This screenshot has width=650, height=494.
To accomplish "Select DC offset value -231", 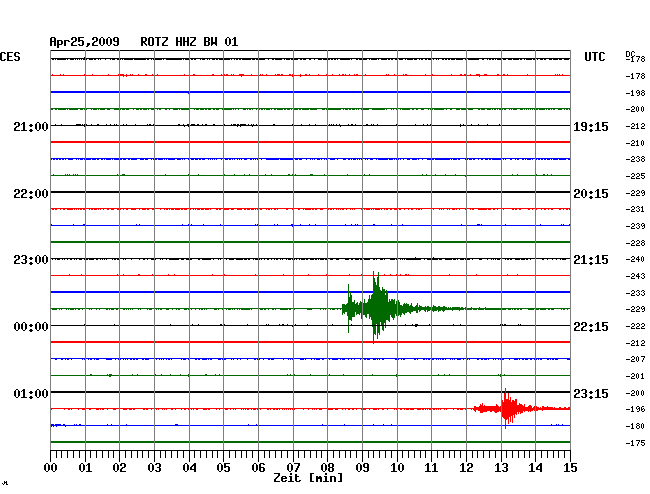I will (x=635, y=209).
